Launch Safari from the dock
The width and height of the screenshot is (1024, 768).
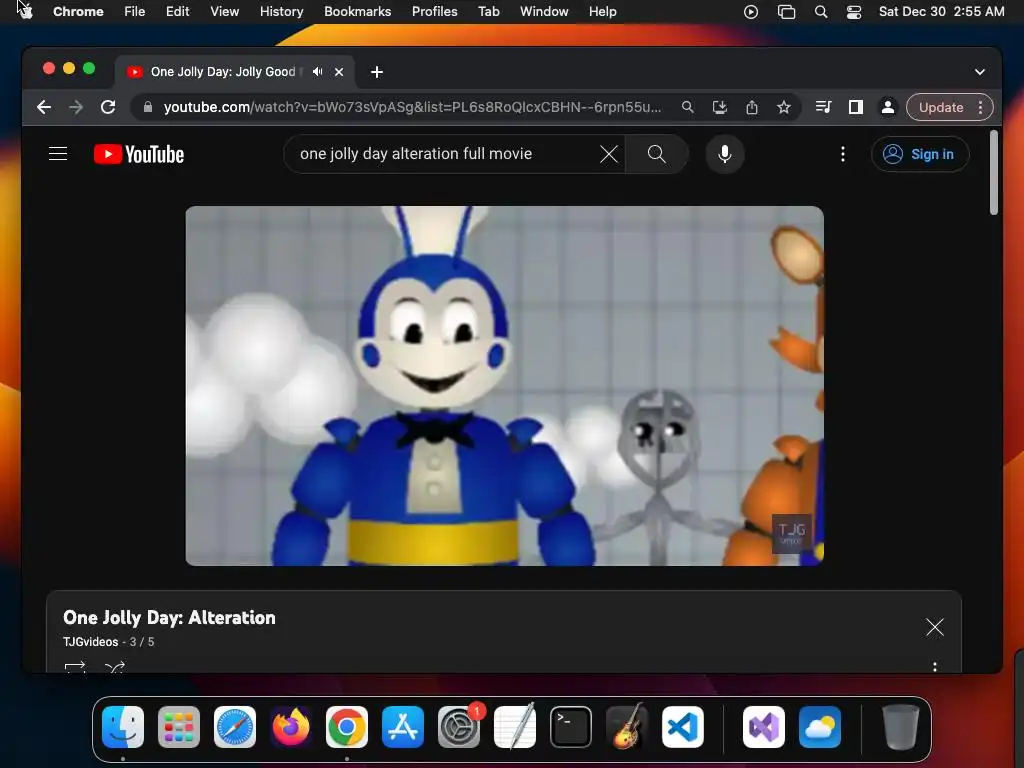coord(235,727)
